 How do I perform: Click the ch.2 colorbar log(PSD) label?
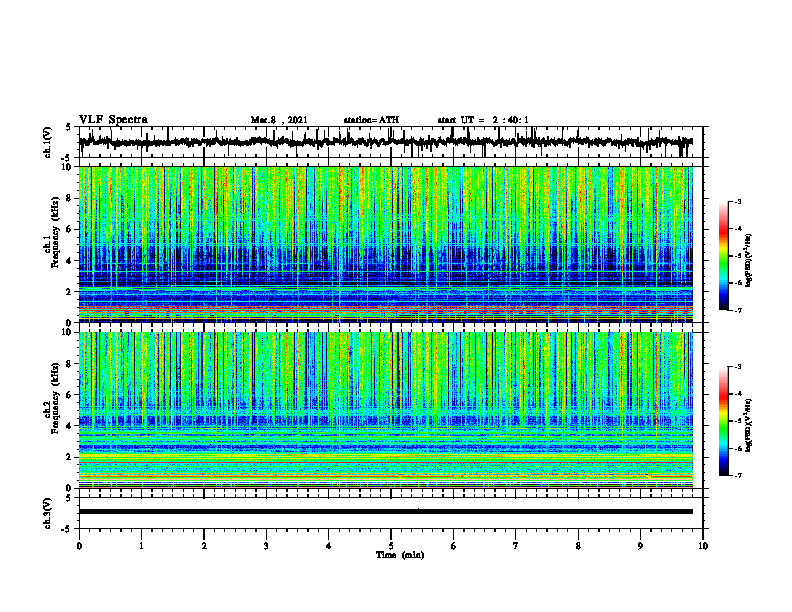749,424
